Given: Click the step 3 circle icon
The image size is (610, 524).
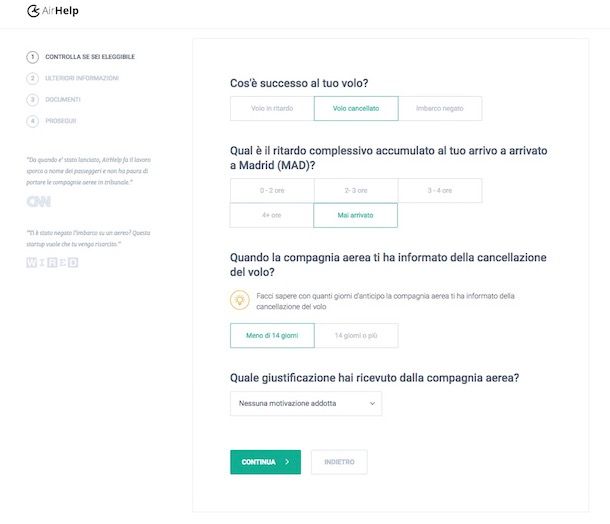Looking at the screenshot, I should pos(33,100).
